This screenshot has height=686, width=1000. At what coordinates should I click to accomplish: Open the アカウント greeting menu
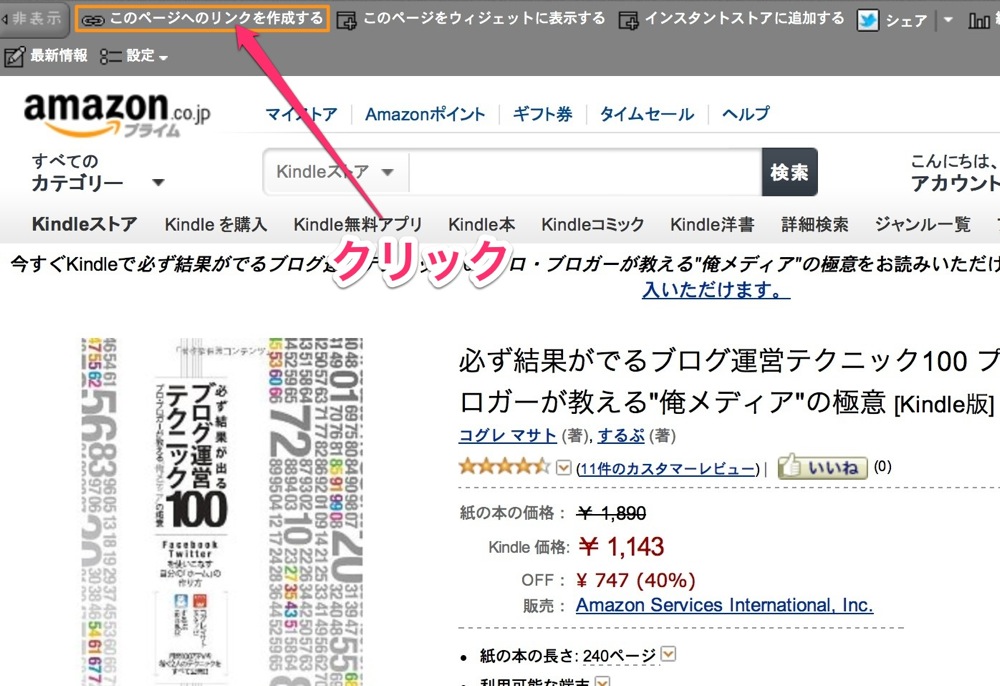coord(955,172)
